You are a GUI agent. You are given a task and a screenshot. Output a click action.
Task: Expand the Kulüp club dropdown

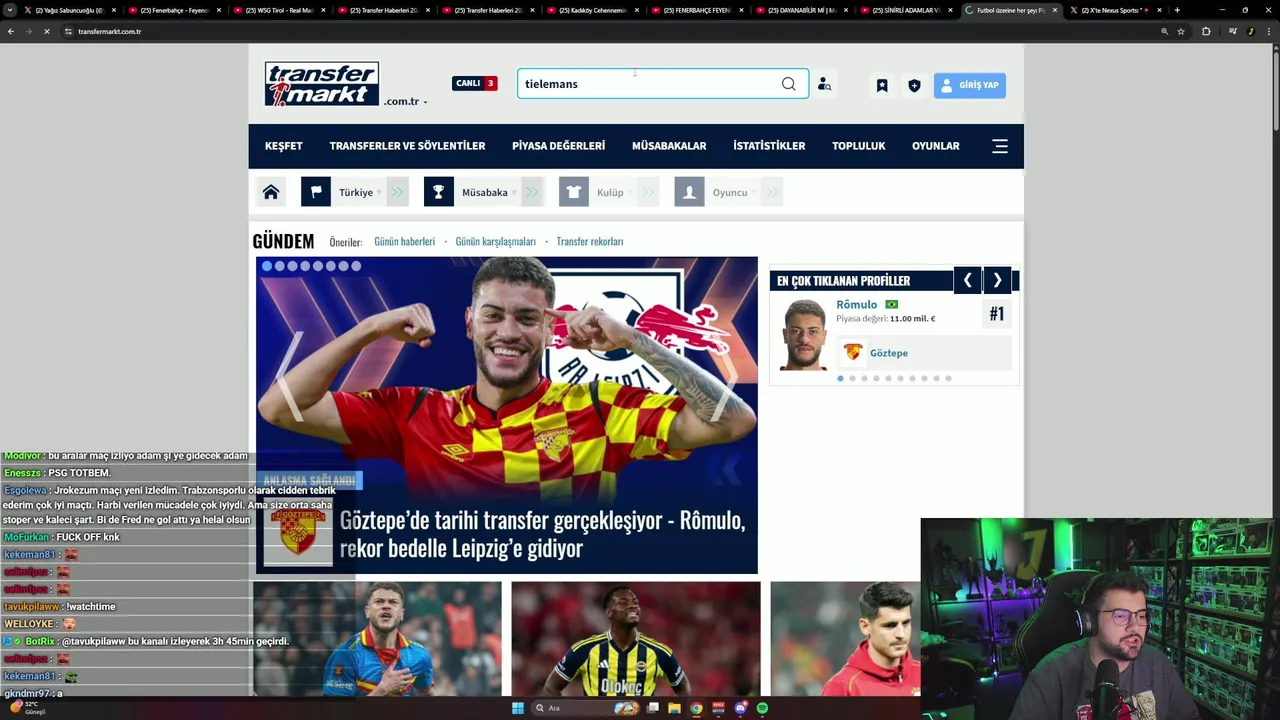tap(612, 192)
